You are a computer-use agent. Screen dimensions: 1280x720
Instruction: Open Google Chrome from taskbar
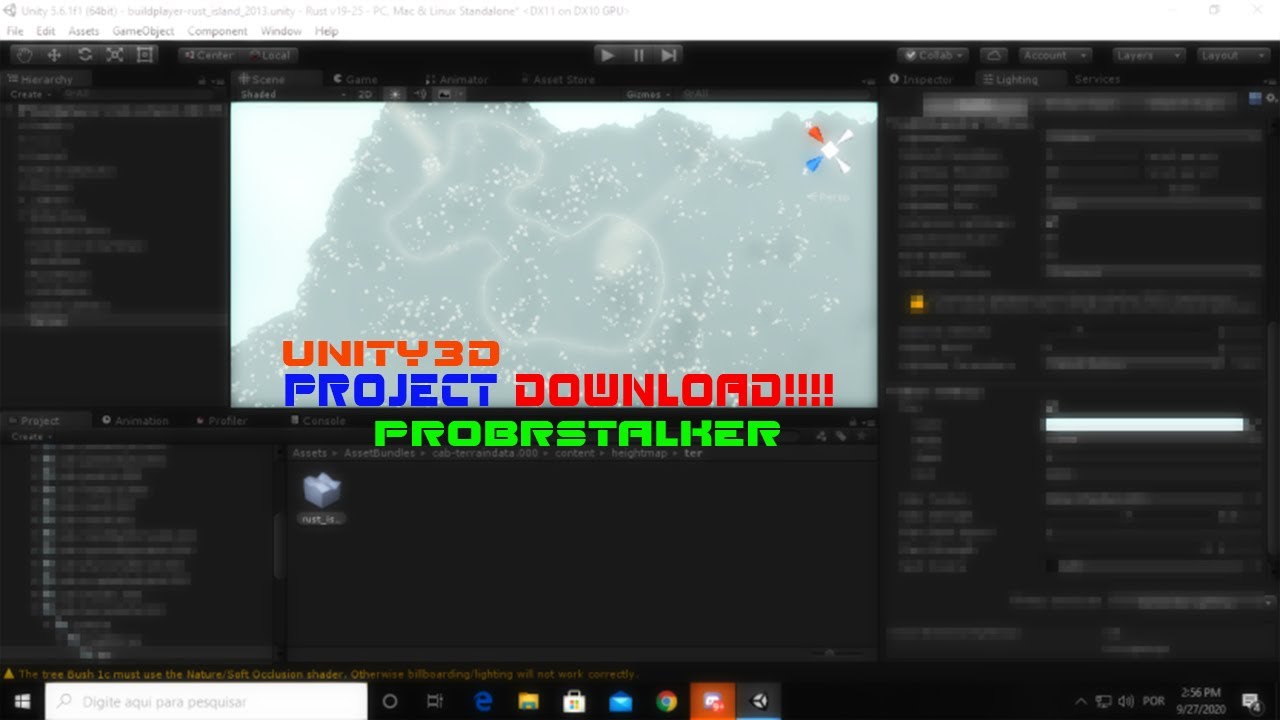tap(666, 702)
